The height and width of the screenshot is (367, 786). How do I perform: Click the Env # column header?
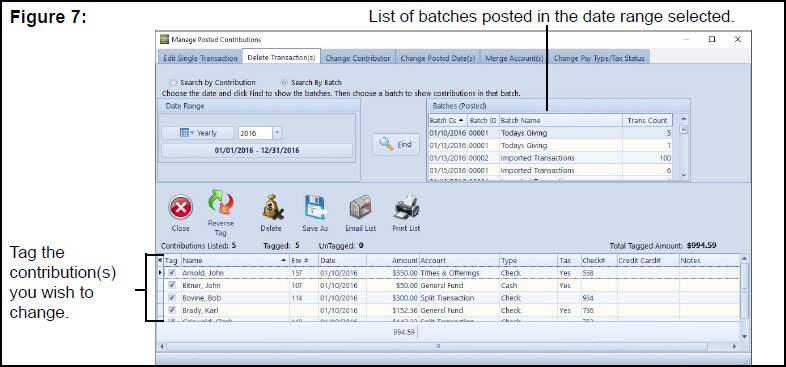click(304, 260)
